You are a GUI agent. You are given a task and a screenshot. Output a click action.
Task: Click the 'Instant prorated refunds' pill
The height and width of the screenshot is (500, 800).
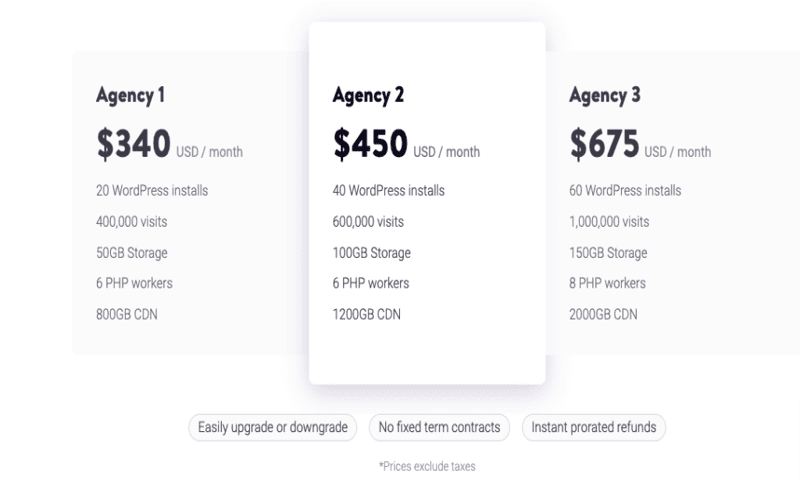594,427
